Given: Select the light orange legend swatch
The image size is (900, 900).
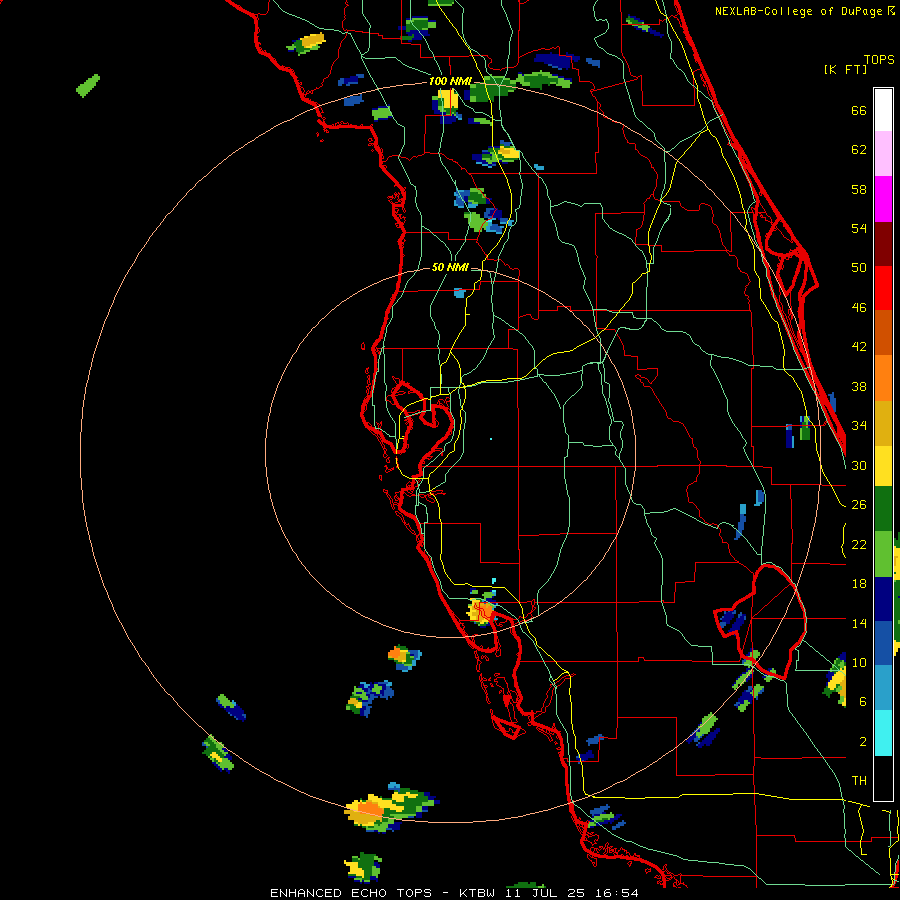Looking at the screenshot, I should coord(883,377).
